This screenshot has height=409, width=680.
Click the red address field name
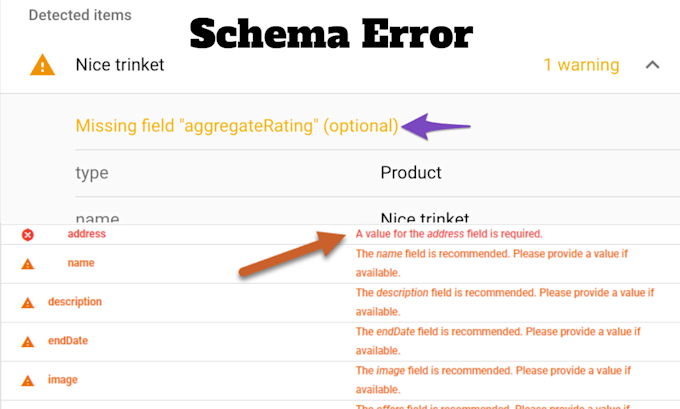click(86, 233)
